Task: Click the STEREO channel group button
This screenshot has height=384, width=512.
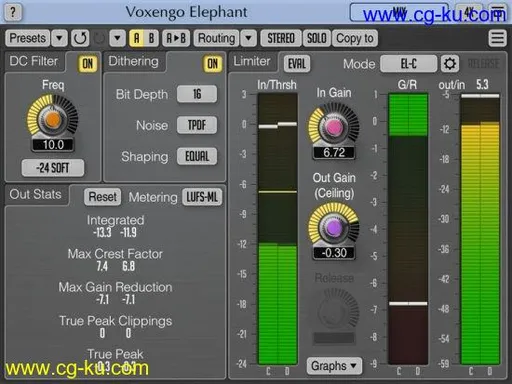Action: (281, 38)
